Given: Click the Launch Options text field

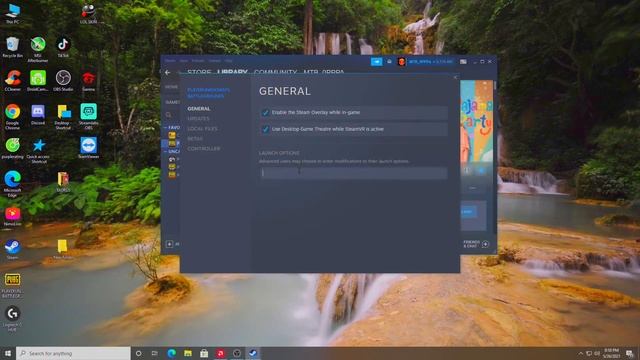Looking at the screenshot, I should coord(353,173).
